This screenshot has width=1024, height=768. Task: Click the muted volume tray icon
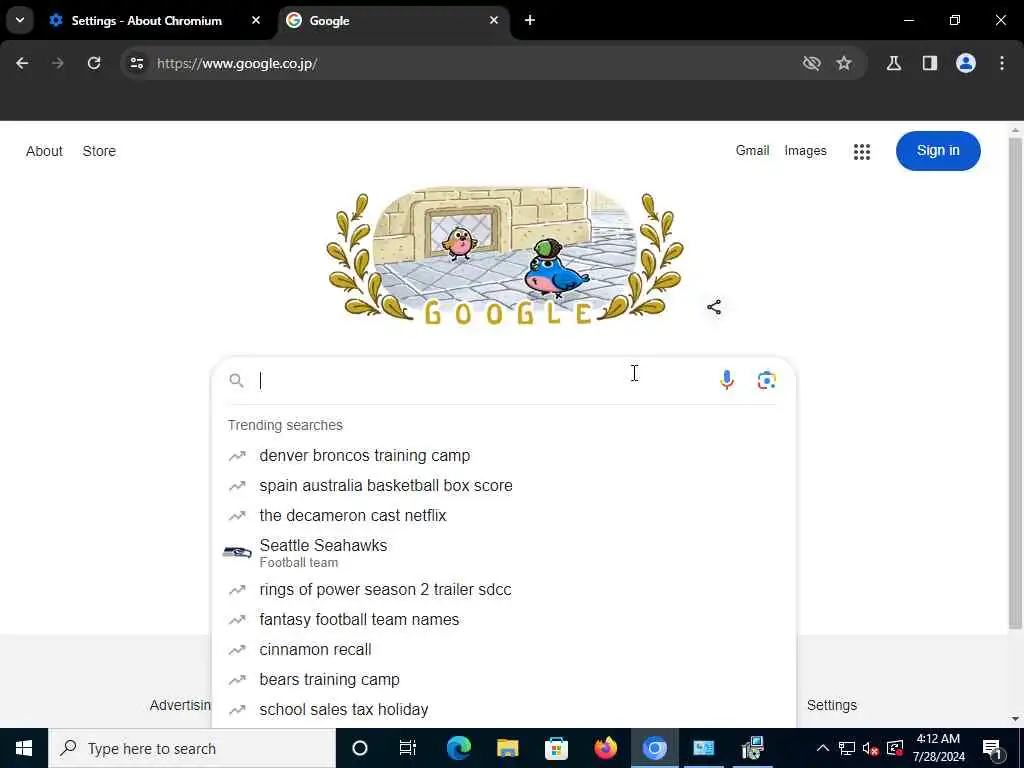[870, 748]
